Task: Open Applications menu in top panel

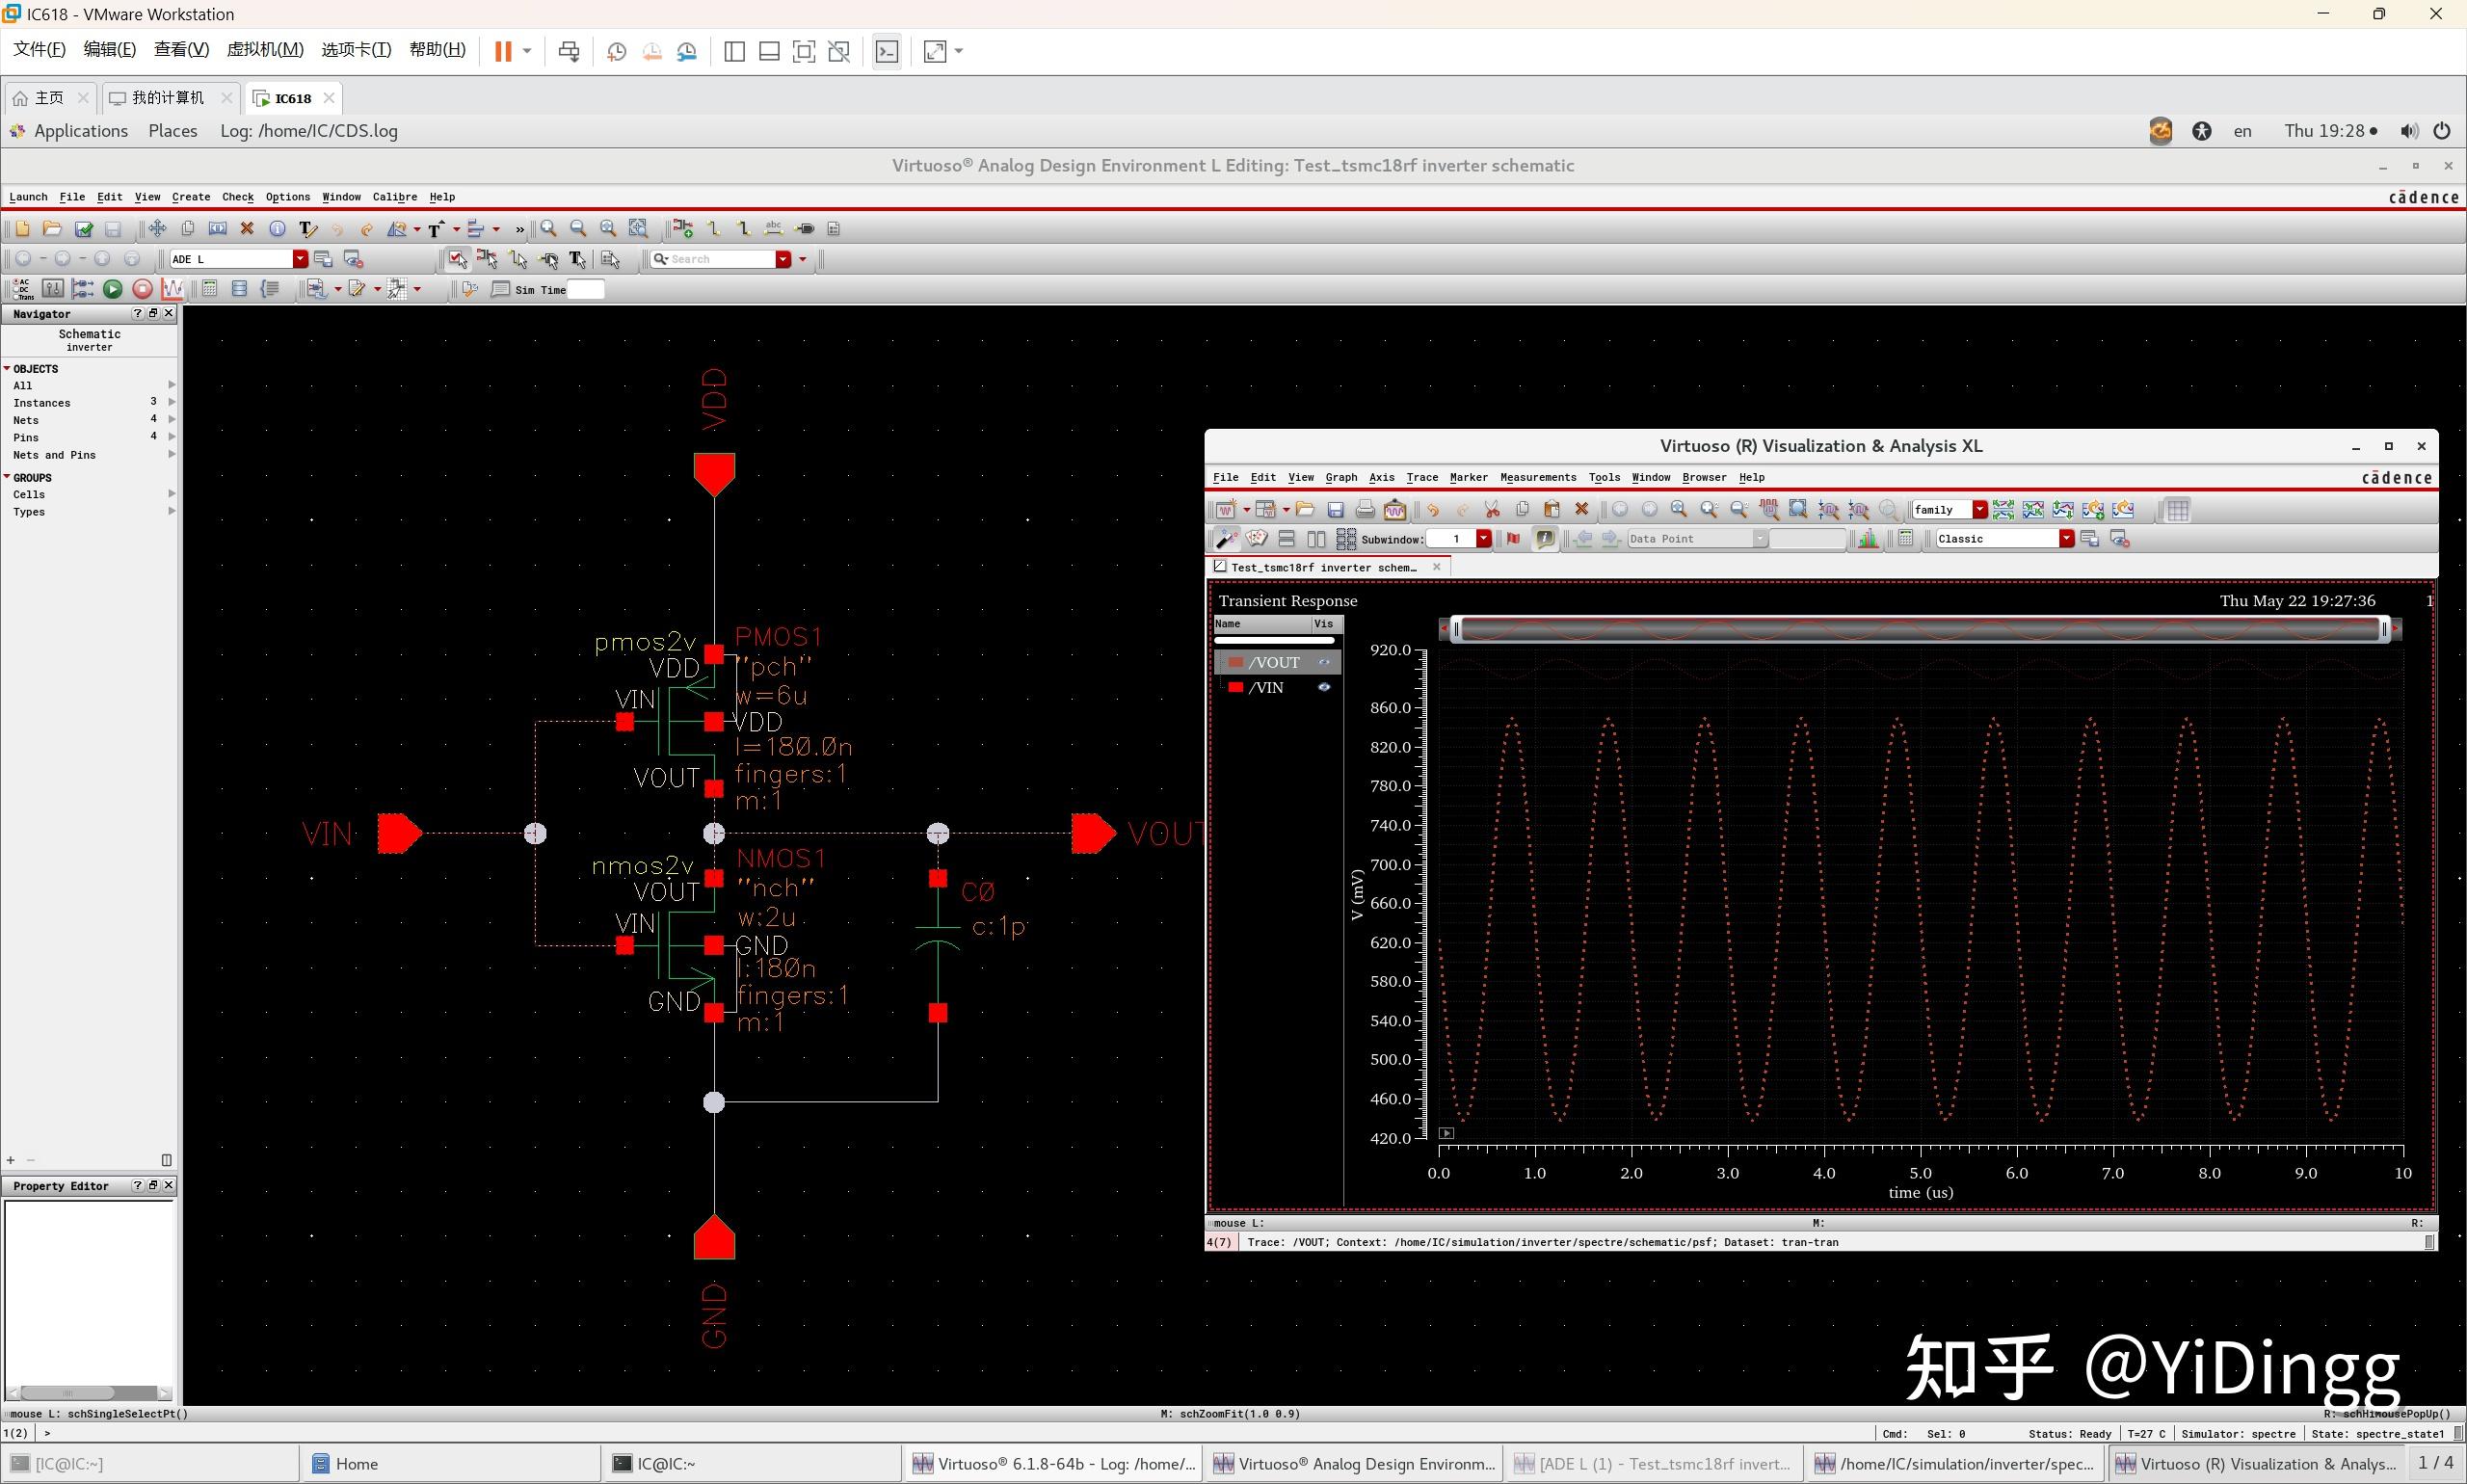Action: pyautogui.click(x=80, y=131)
